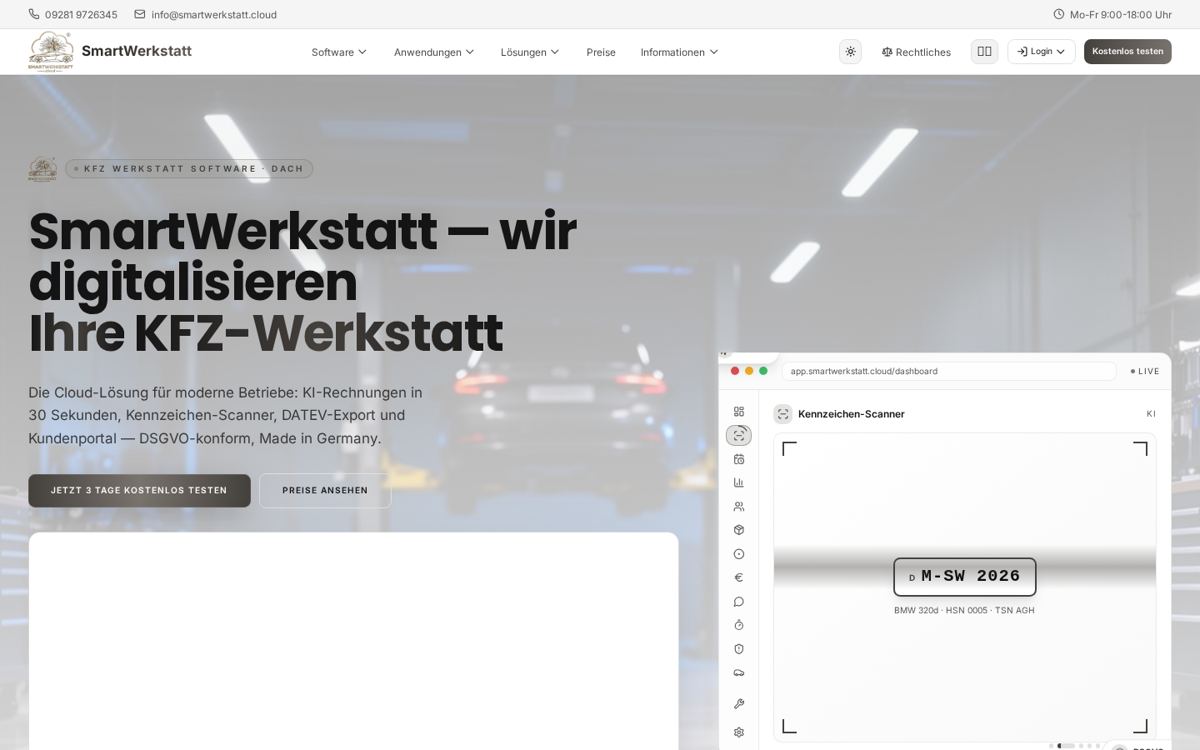Expand the Anwendungen menu
Image resolution: width=1200 pixels, height=750 pixels.
point(434,52)
